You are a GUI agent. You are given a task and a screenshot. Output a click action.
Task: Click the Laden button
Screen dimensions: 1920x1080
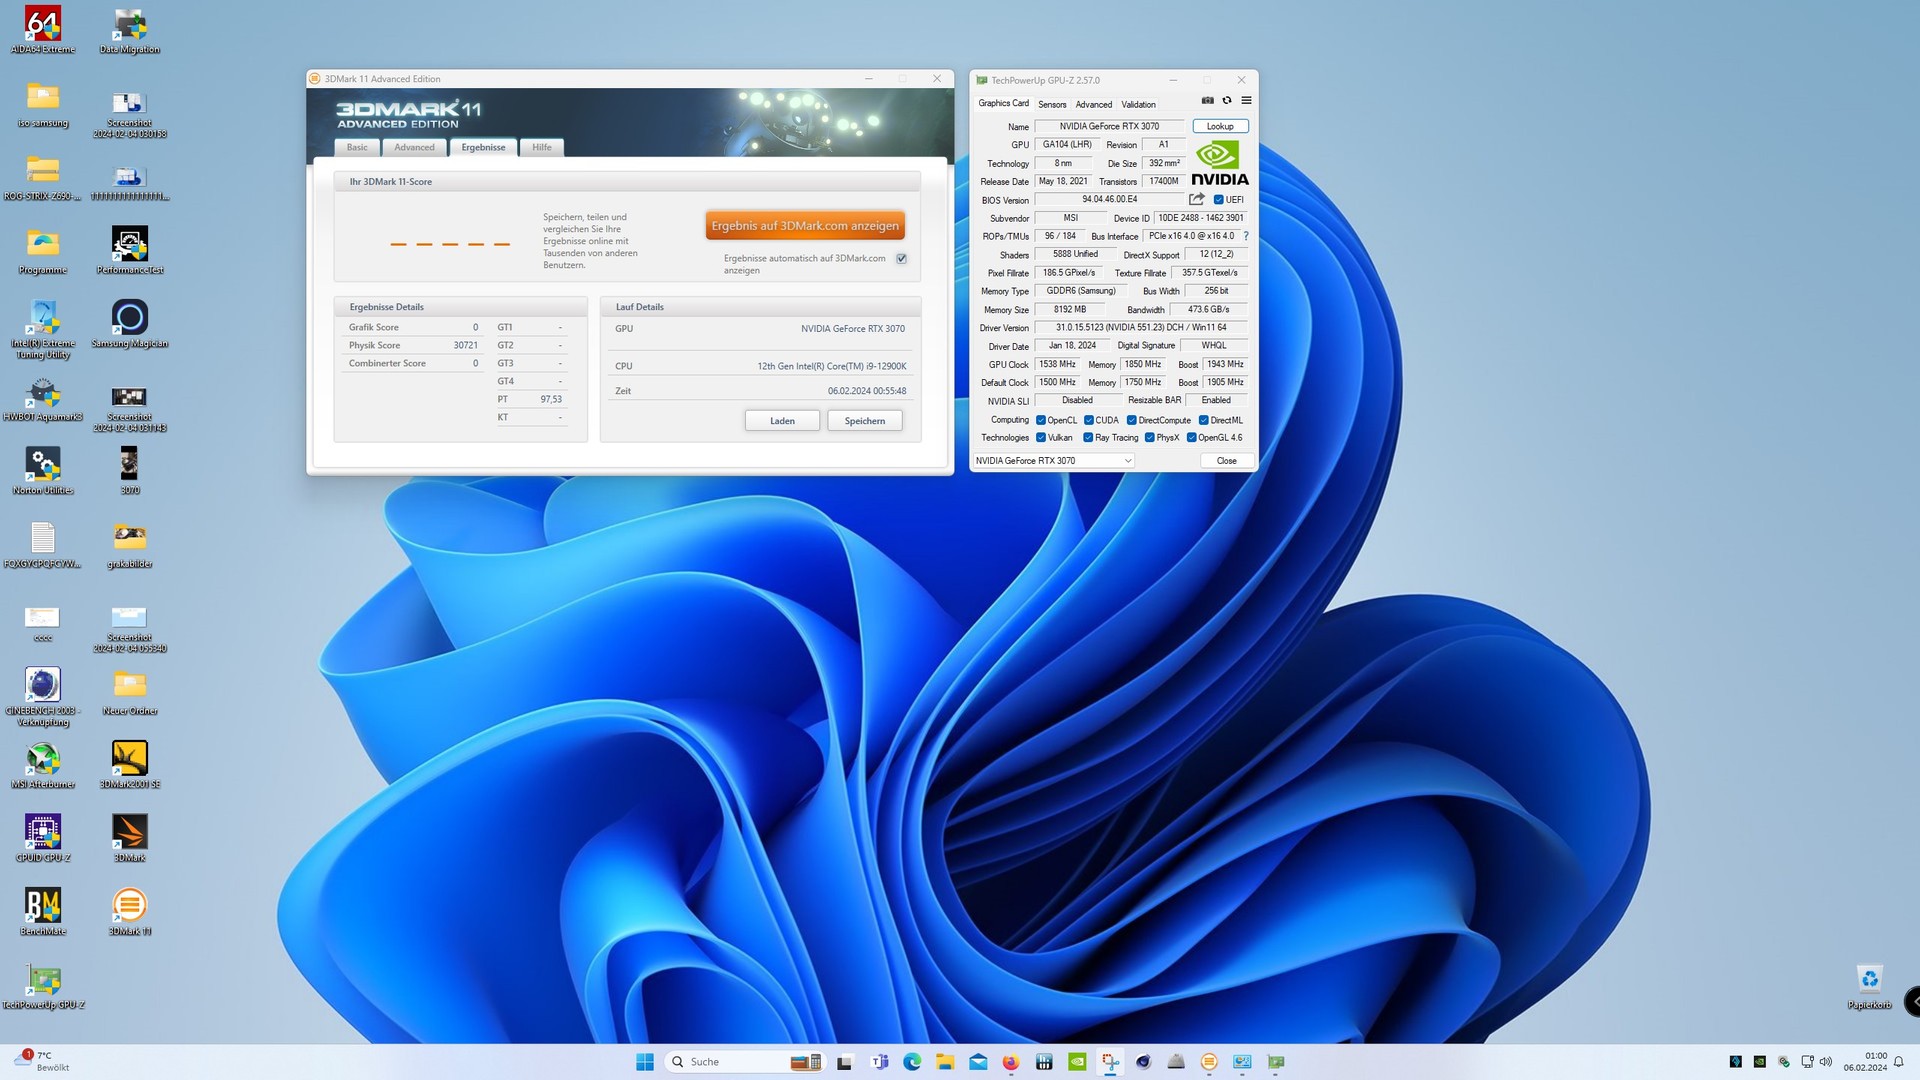click(x=782, y=421)
